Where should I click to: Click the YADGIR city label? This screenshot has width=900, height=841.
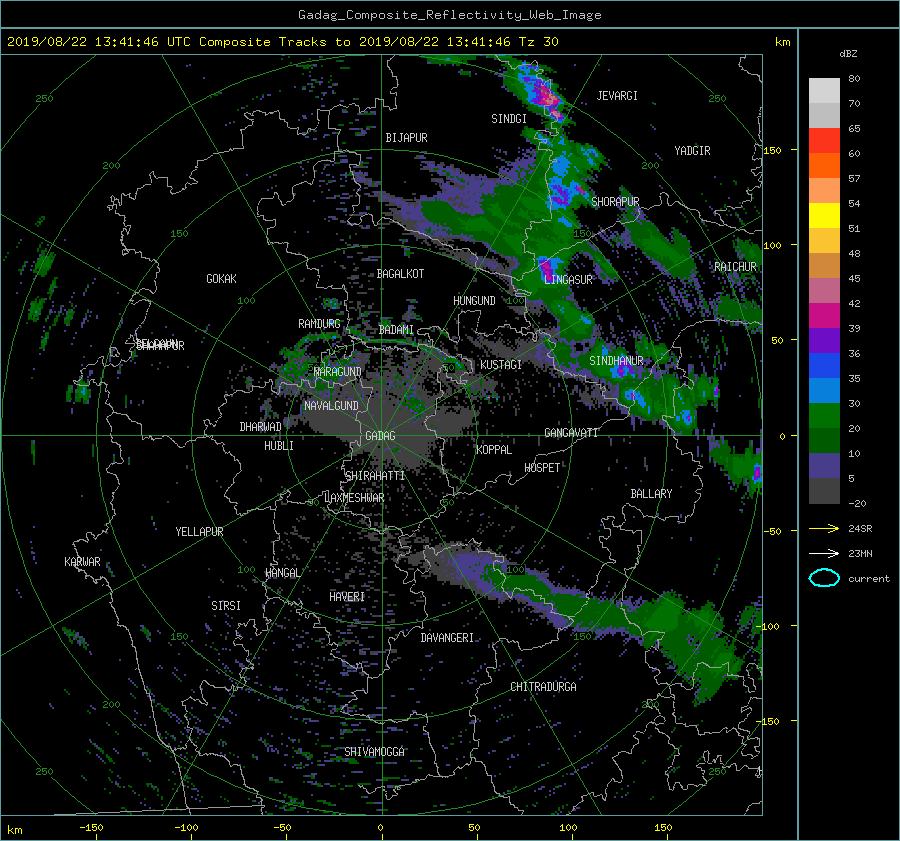(692, 151)
